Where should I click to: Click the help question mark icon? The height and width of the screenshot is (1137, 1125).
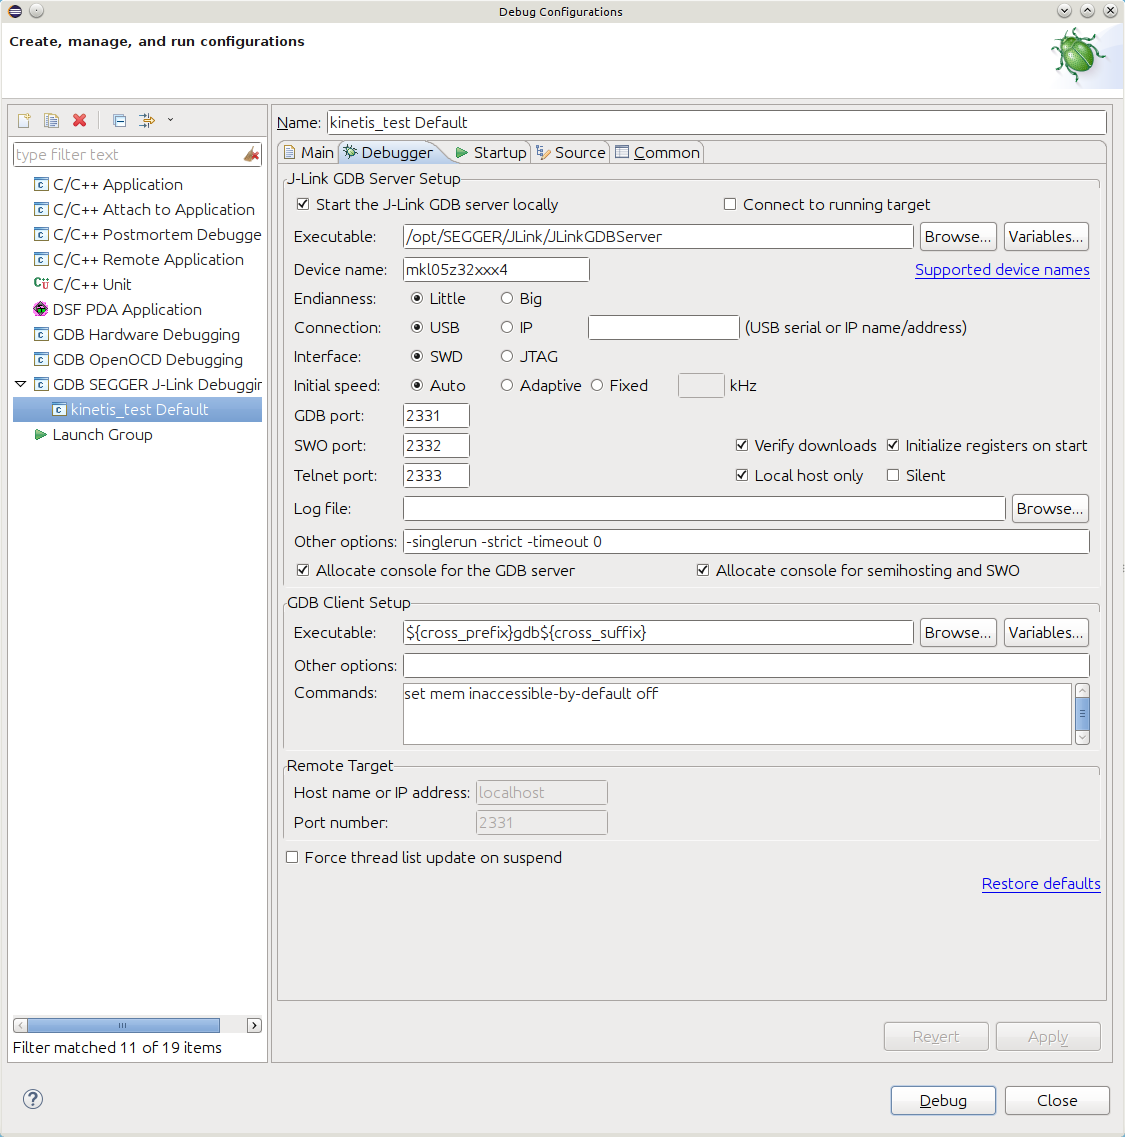coord(33,1099)
